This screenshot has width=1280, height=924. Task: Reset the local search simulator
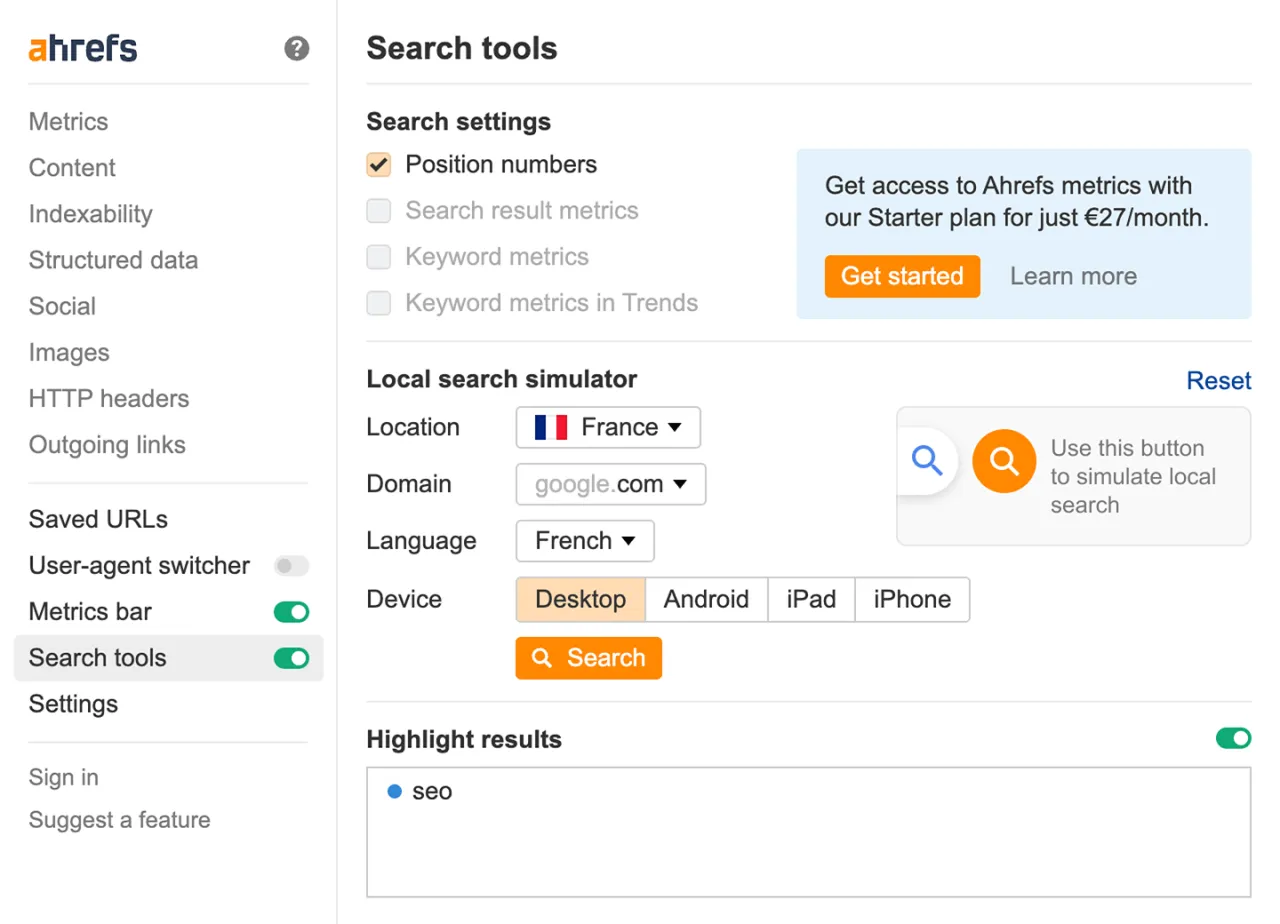(1218, 381)
